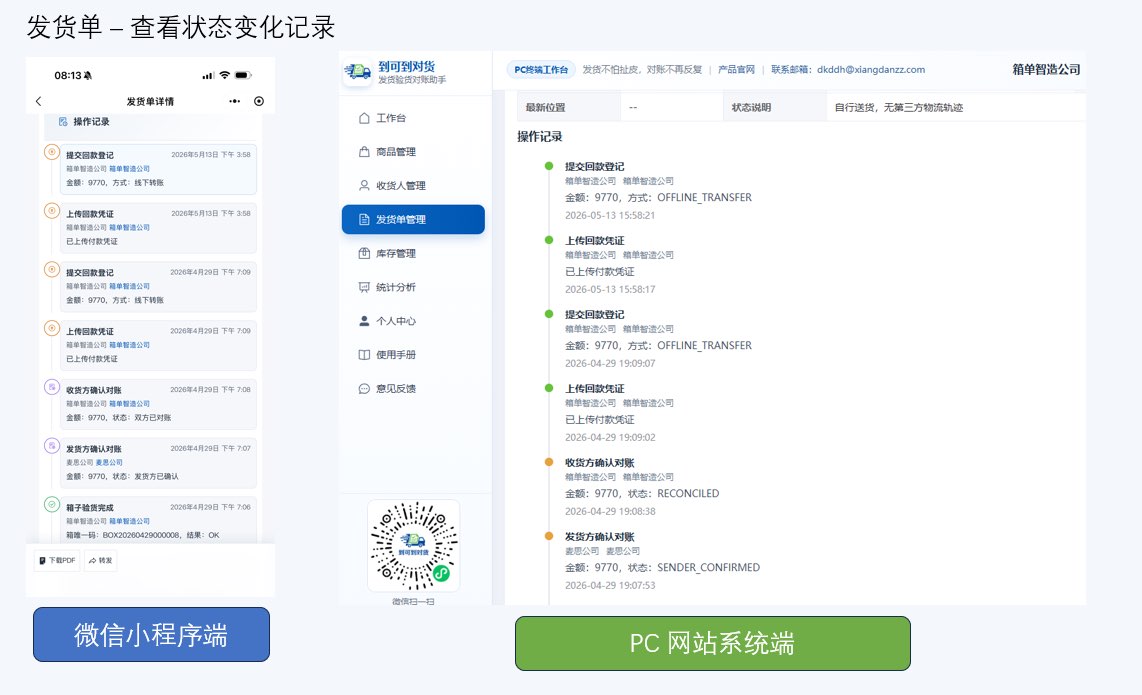Tap the 下载PDF button

click(x=57, y=560)
